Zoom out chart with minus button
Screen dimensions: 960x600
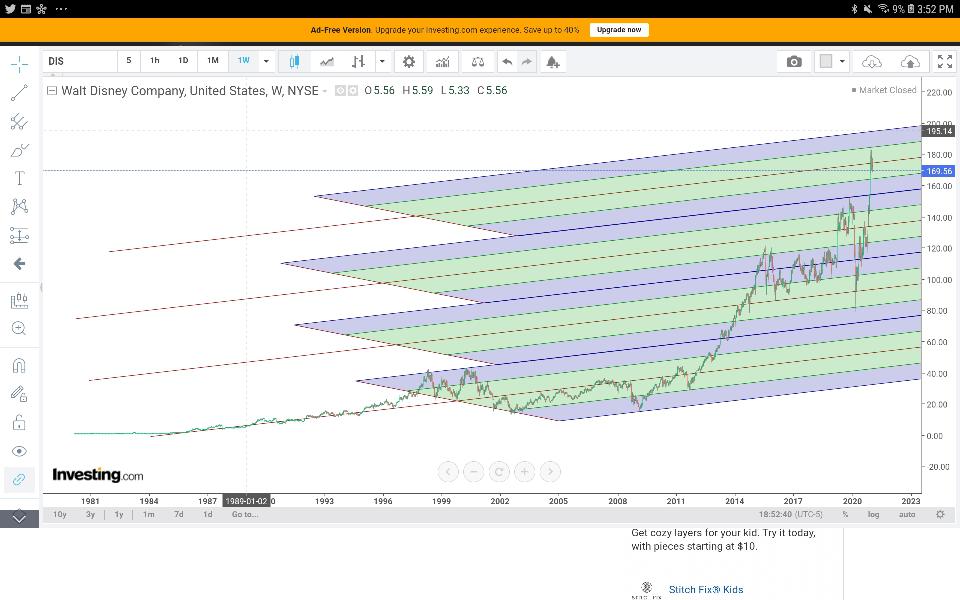coord(473,471)
